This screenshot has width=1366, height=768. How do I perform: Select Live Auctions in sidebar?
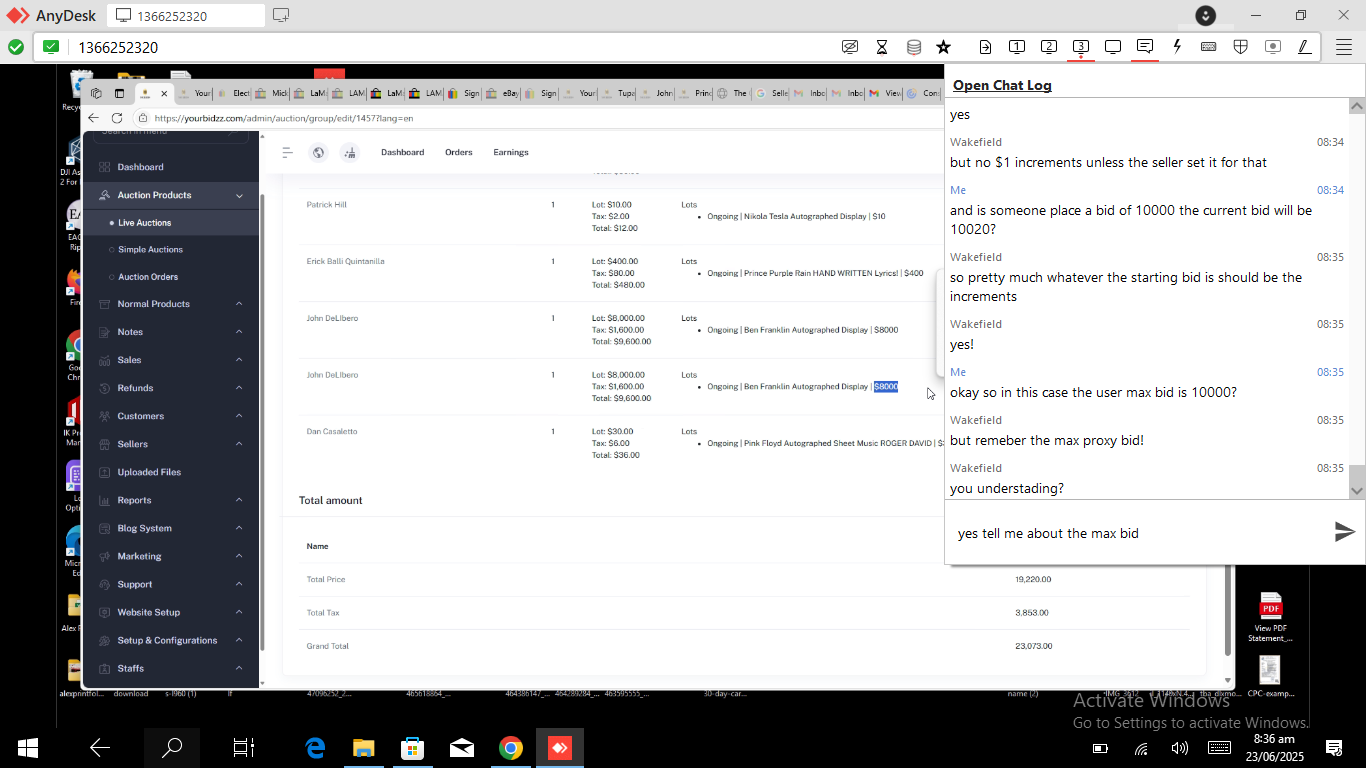tap(145, 223)
